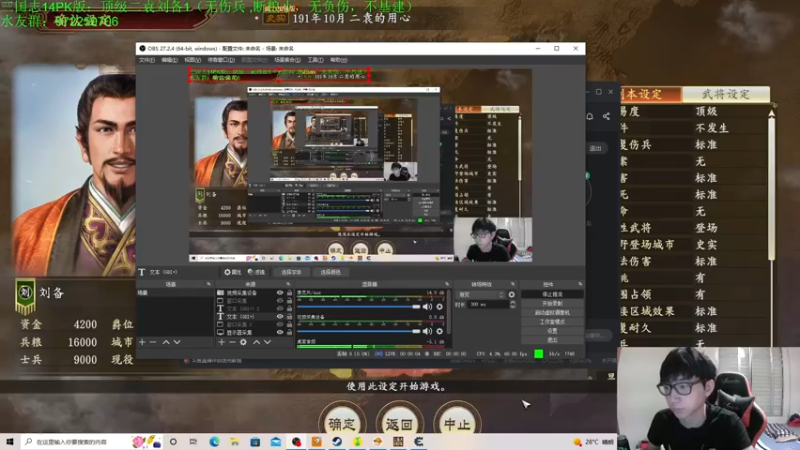Toggle visibility of 窗口采集 source
Screen dimensions: 800x450
280,301
